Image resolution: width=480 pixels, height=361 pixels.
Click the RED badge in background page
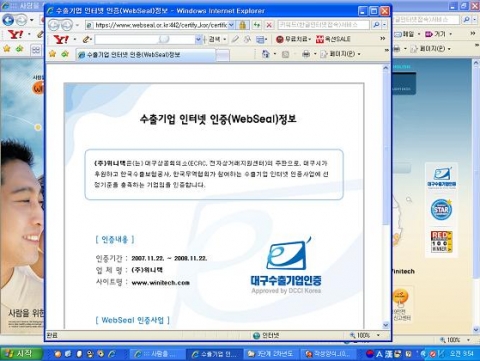point(441,242)
